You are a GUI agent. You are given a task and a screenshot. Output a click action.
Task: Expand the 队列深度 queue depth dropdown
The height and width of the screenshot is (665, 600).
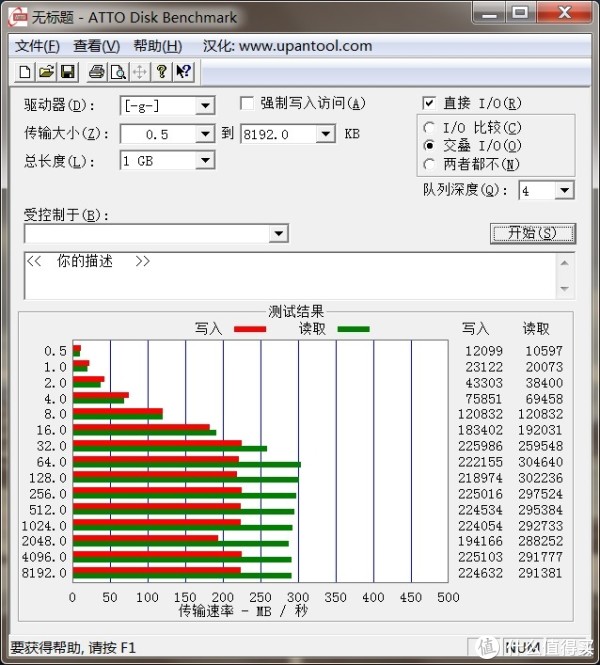tap(565, 190)
